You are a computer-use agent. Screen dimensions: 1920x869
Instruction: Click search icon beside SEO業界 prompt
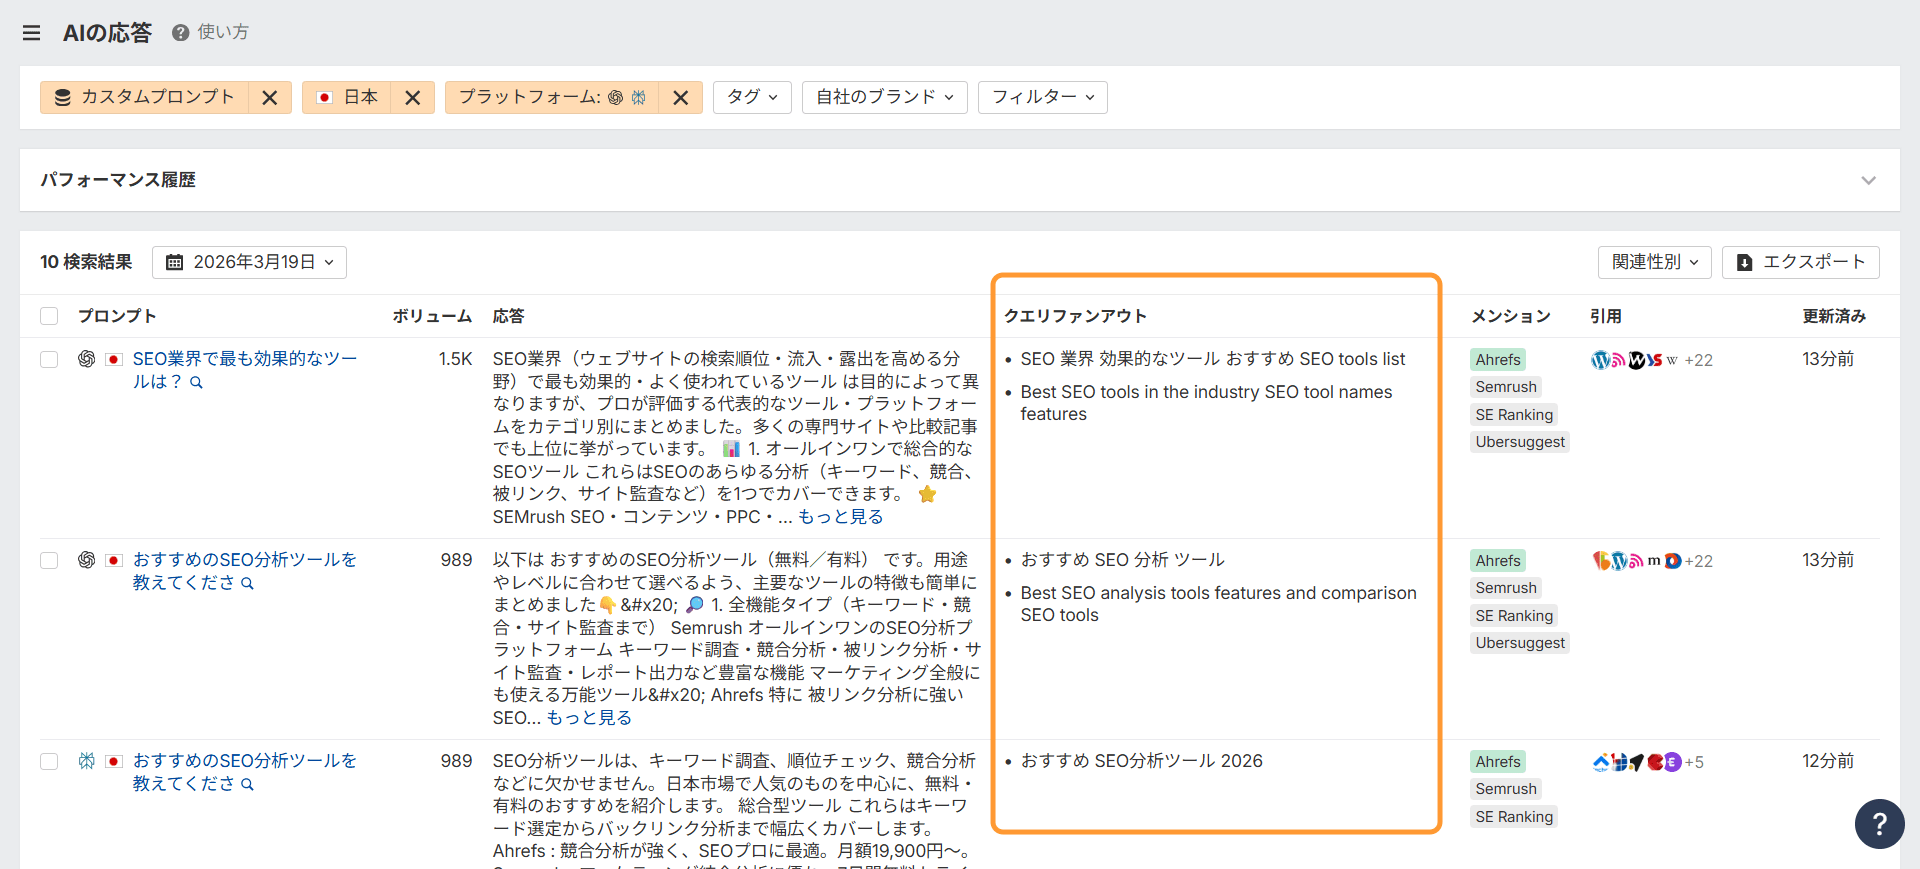click(197, 383)
